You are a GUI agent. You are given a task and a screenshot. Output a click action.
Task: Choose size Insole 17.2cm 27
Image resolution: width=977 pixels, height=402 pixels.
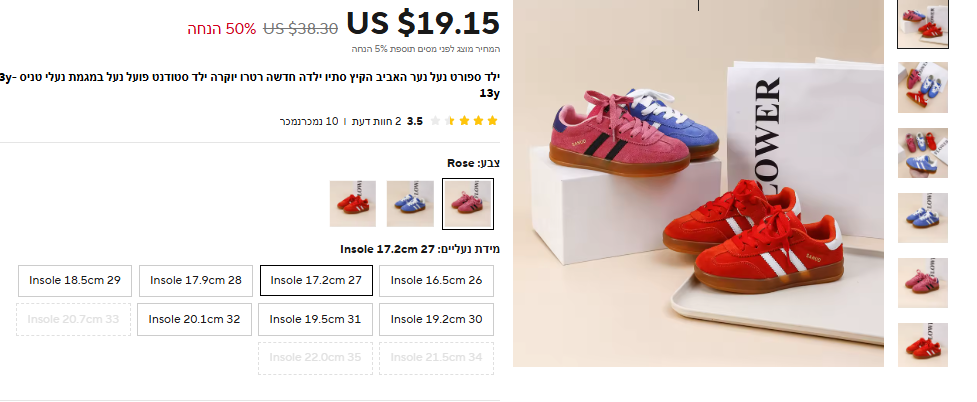tap(316, 280)
